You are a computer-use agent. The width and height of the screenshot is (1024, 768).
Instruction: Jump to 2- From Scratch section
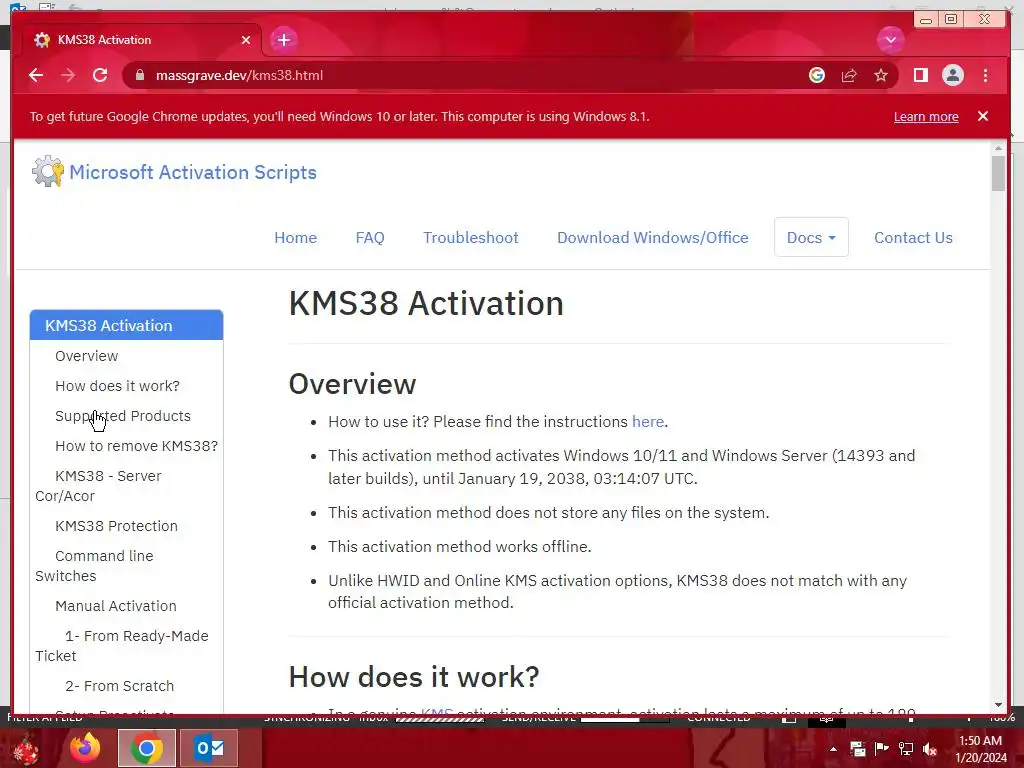point(120,686)
